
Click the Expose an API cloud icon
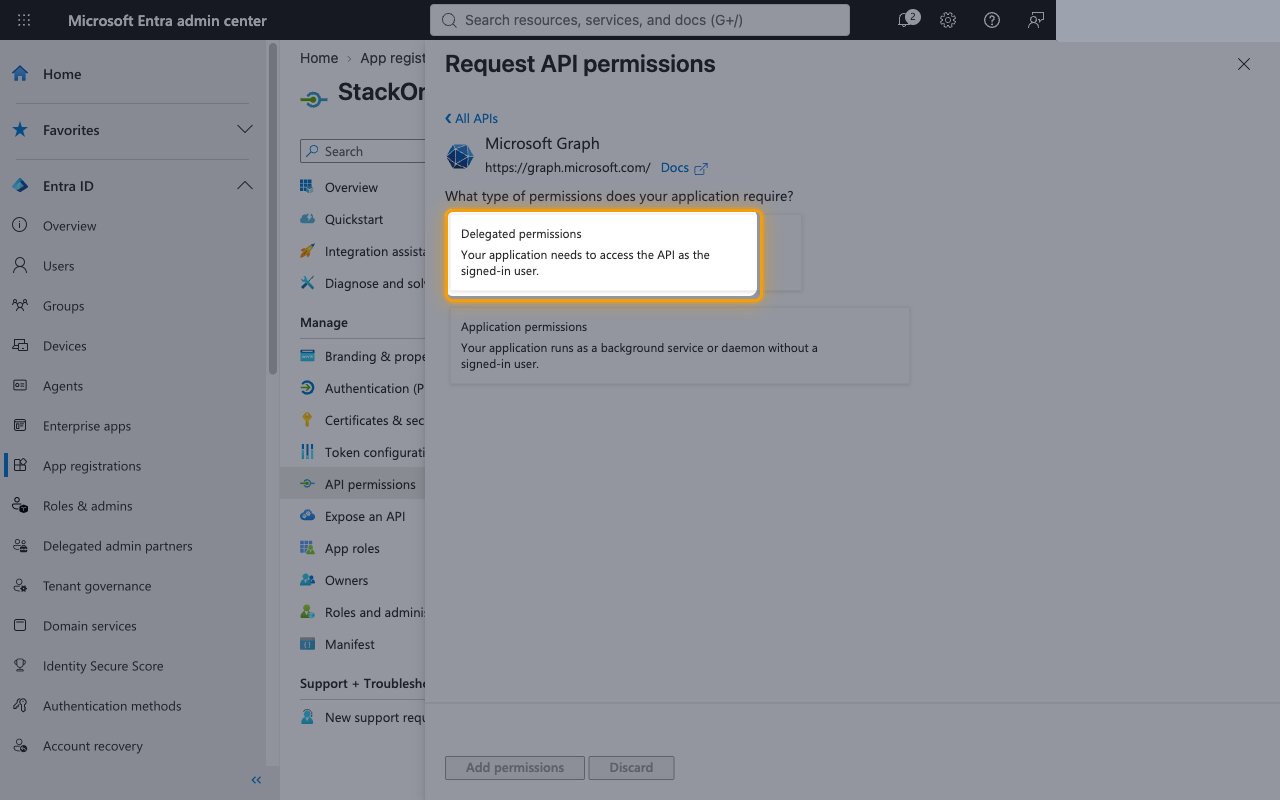point(307,516)
